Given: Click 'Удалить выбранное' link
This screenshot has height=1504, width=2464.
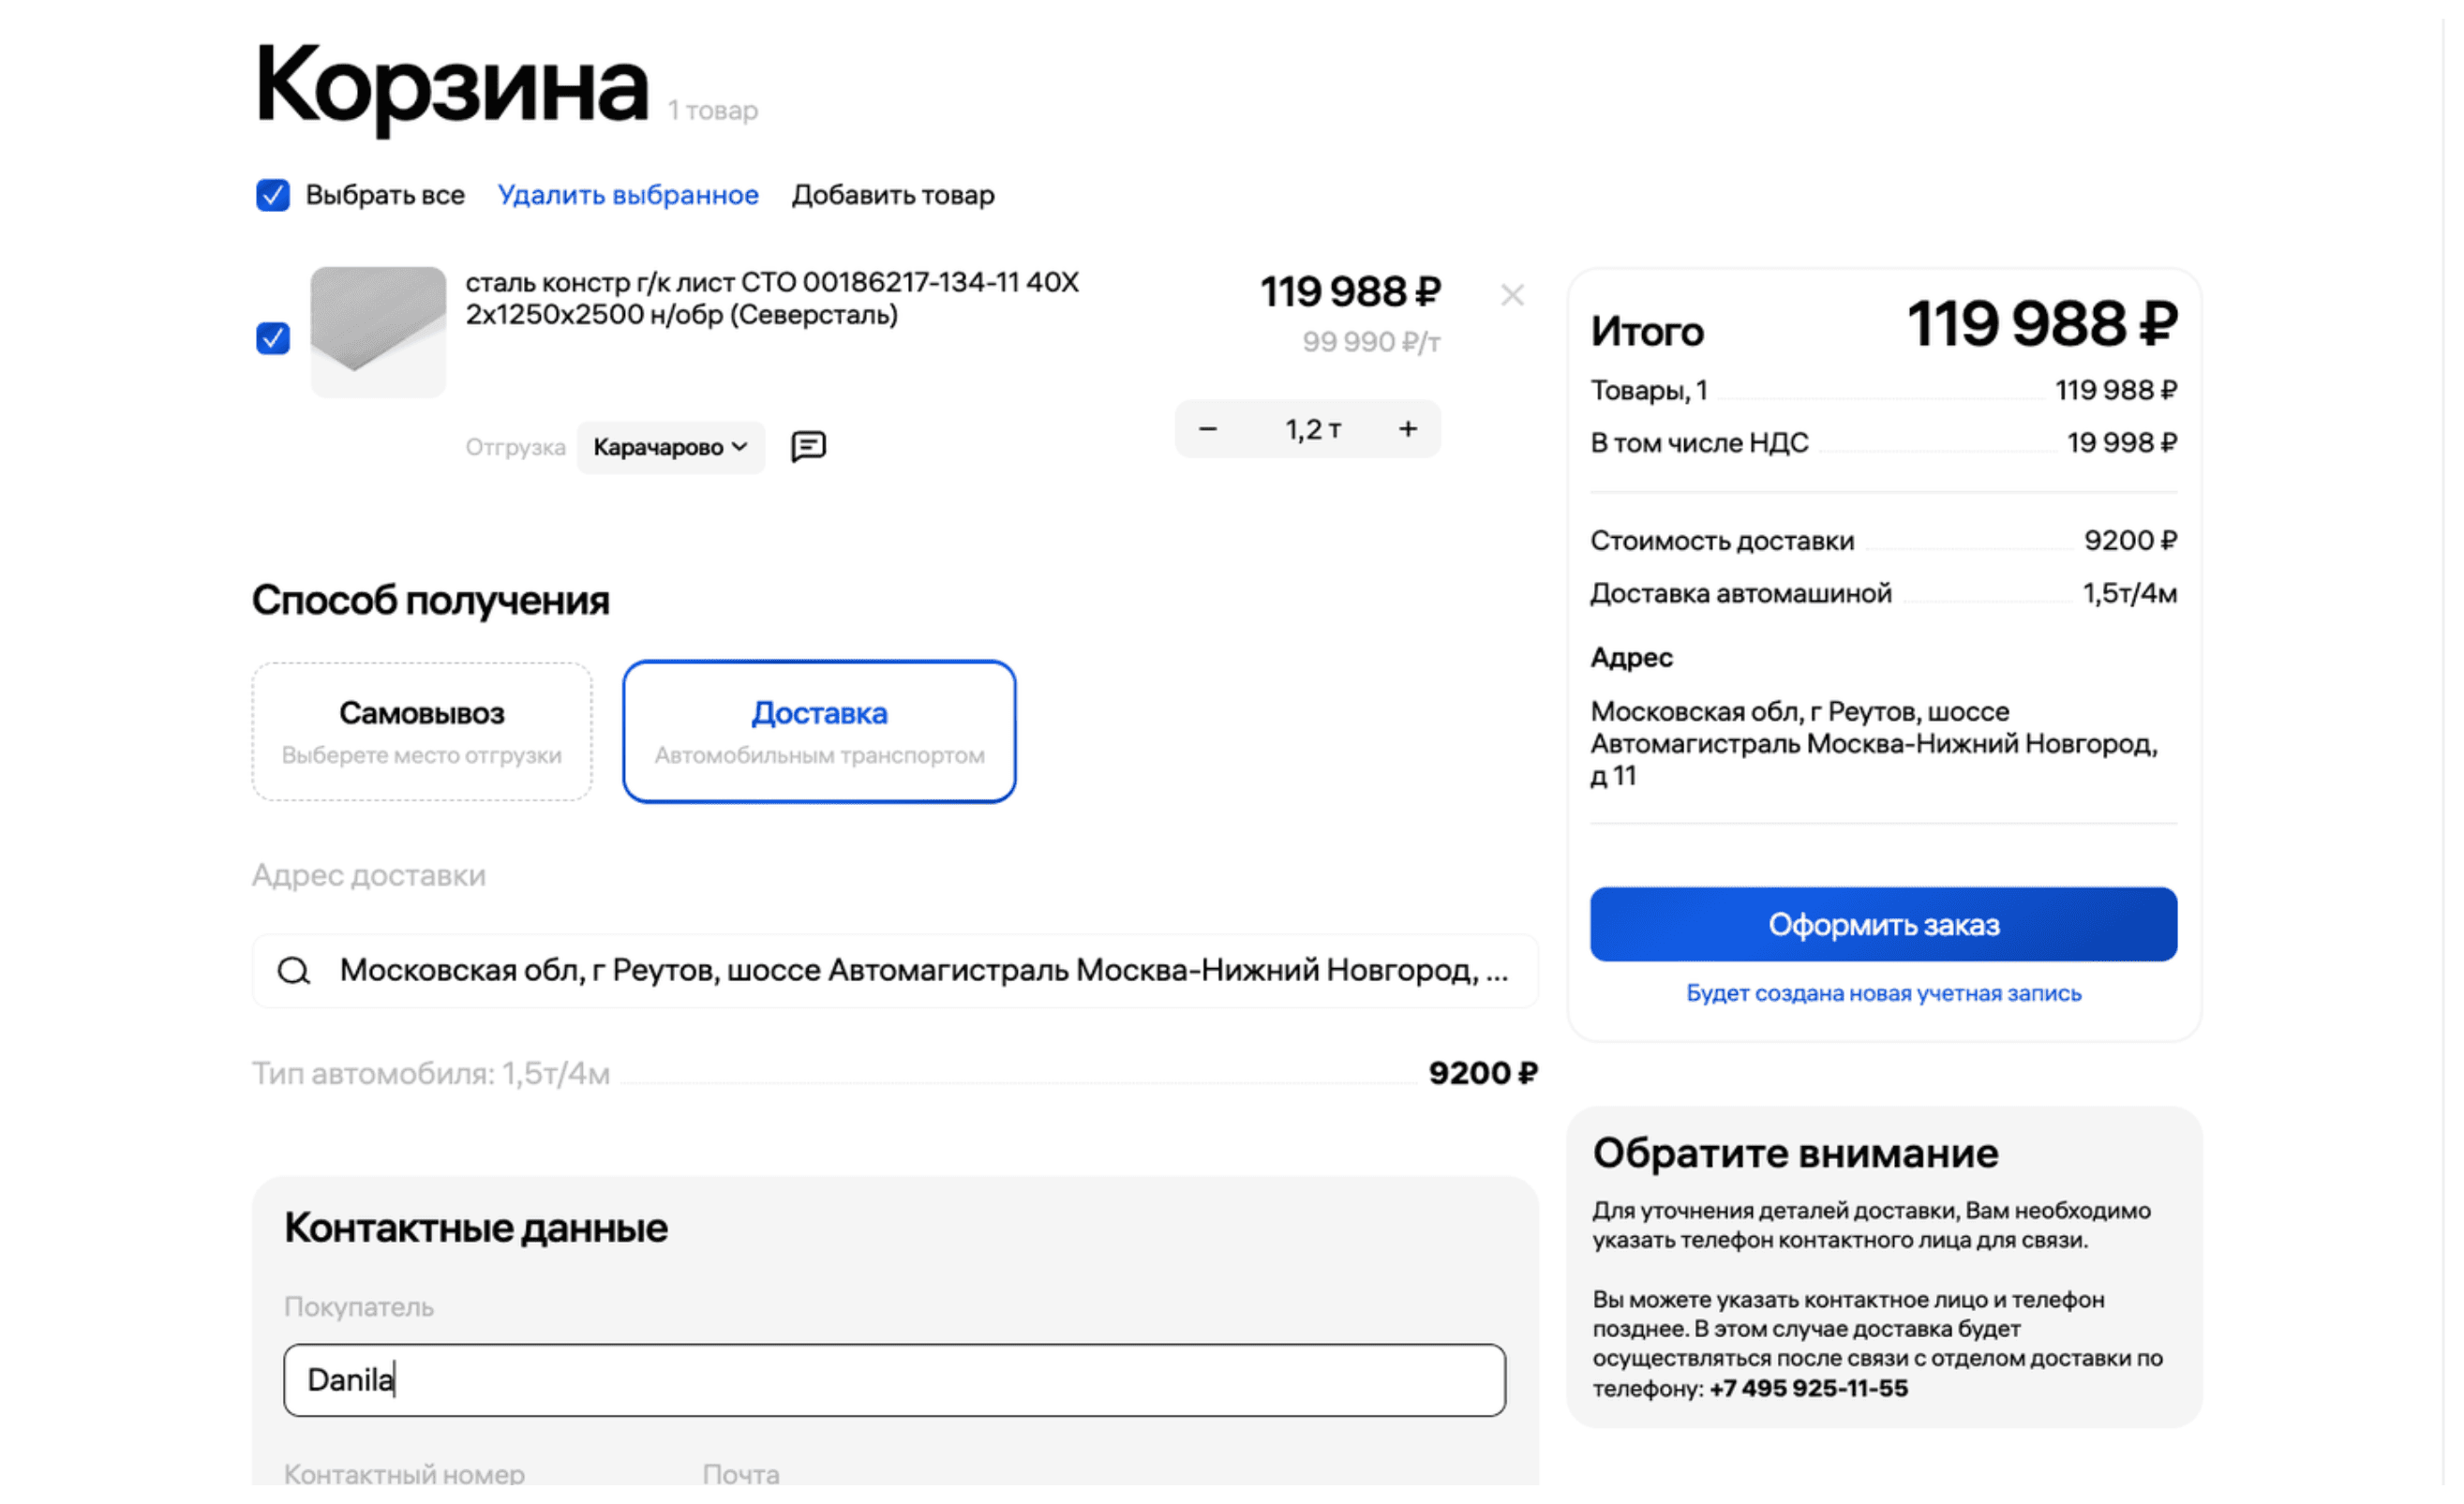Looking at the screenshot, I should (x=628, y=195).
